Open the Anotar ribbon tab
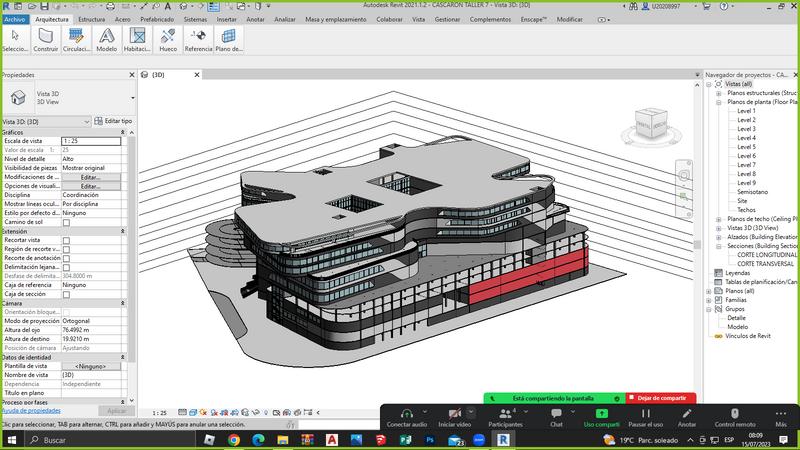 tap(256, 19)
